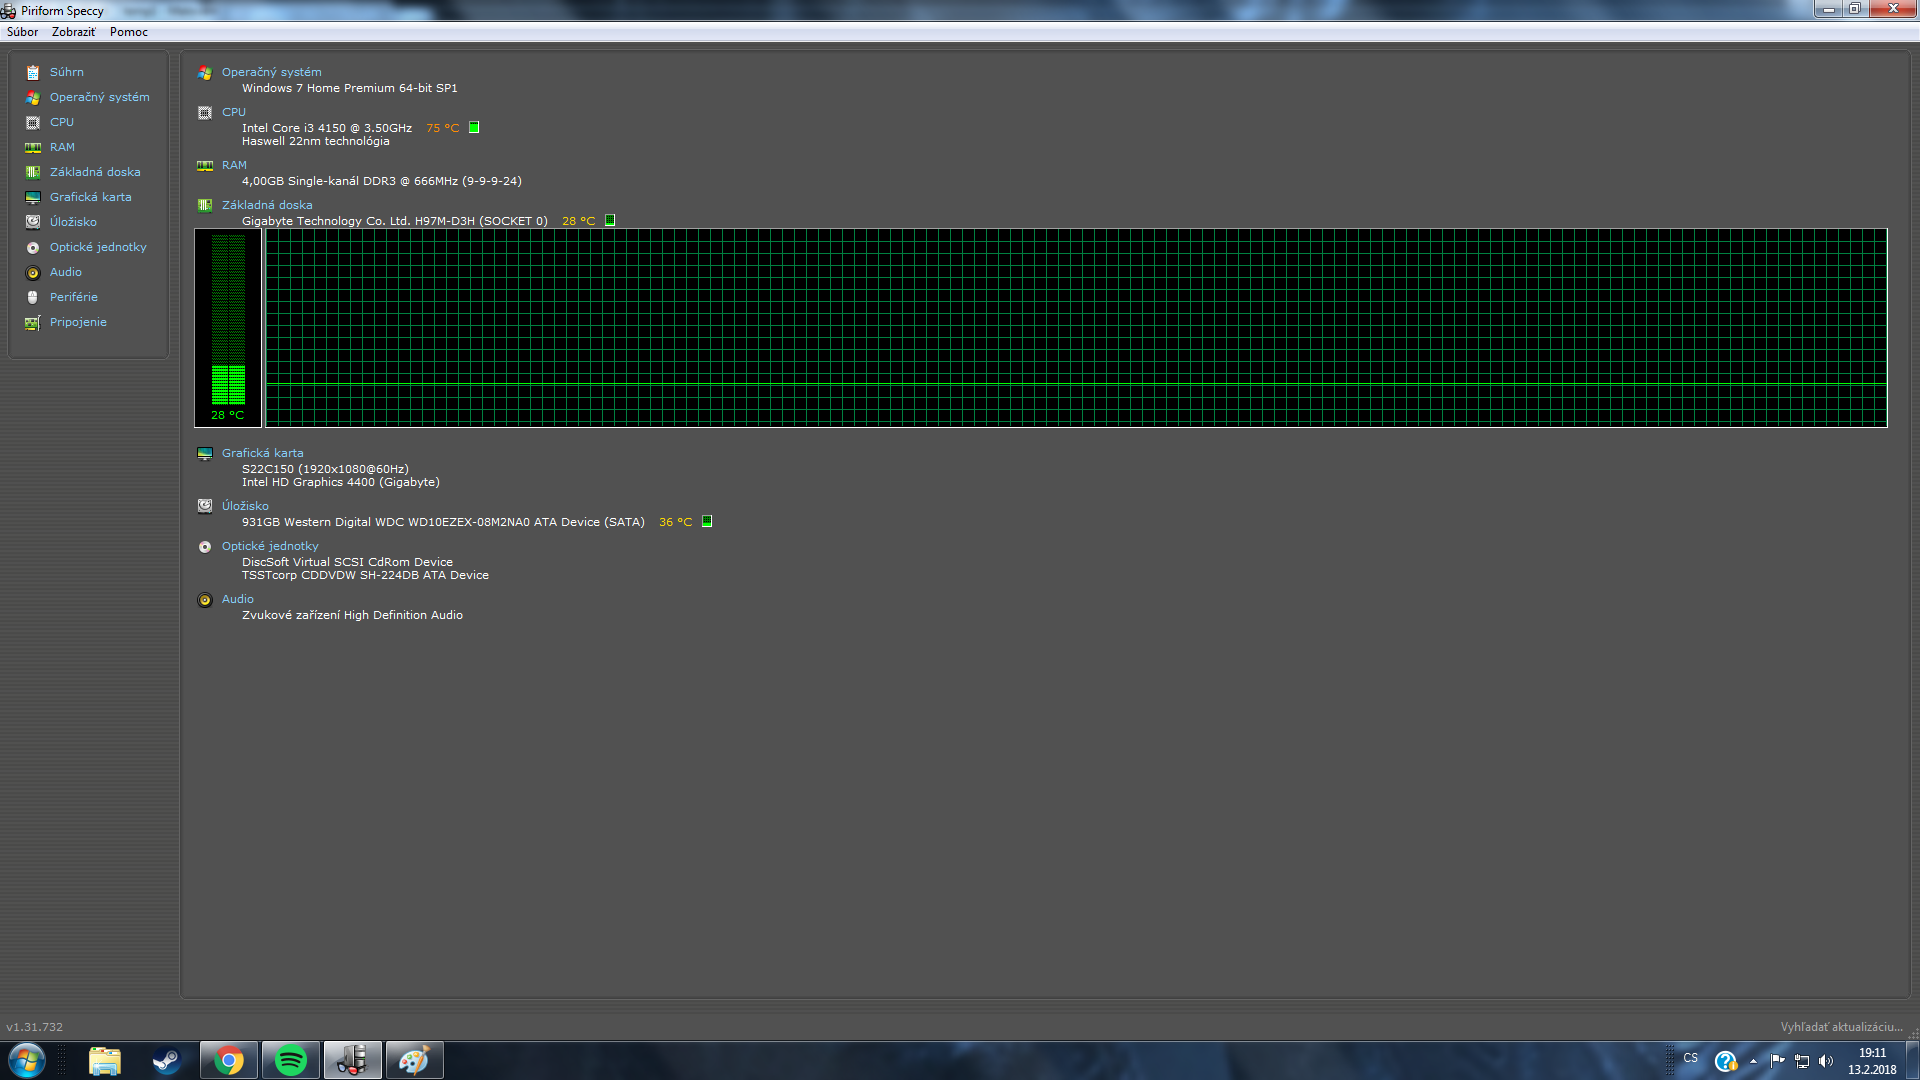1920x1080 pixels.
Task: Open the Zobraziť menu
Action: coord(73,32)
